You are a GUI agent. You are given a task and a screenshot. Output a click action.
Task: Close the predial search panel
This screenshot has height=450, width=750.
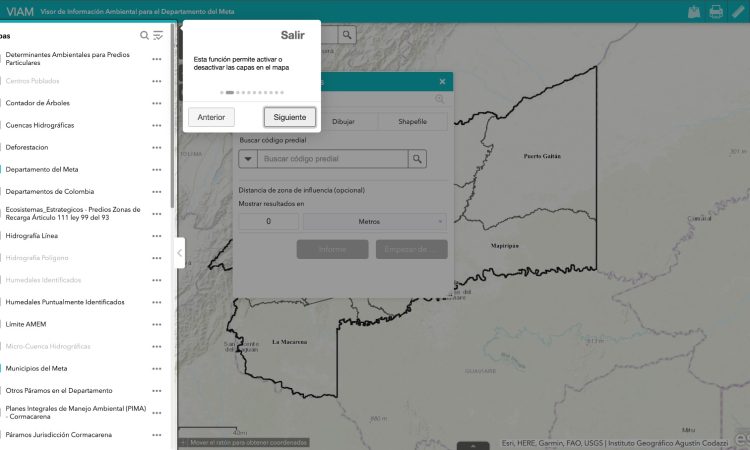(x=442, y=81)
